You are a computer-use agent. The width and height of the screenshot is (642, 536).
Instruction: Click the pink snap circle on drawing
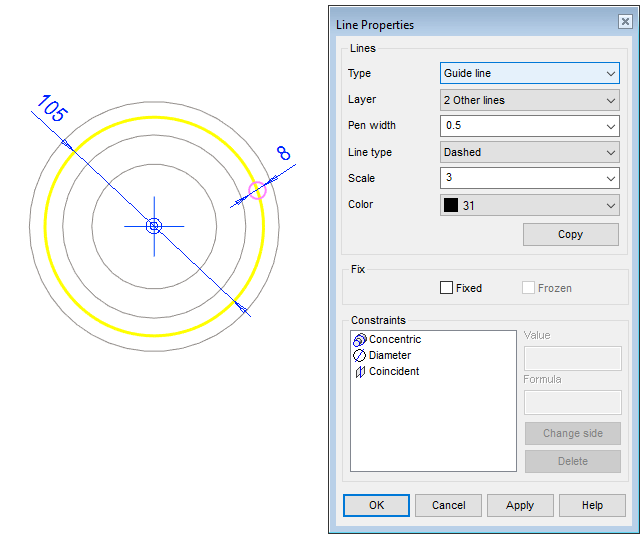(257, 189)
